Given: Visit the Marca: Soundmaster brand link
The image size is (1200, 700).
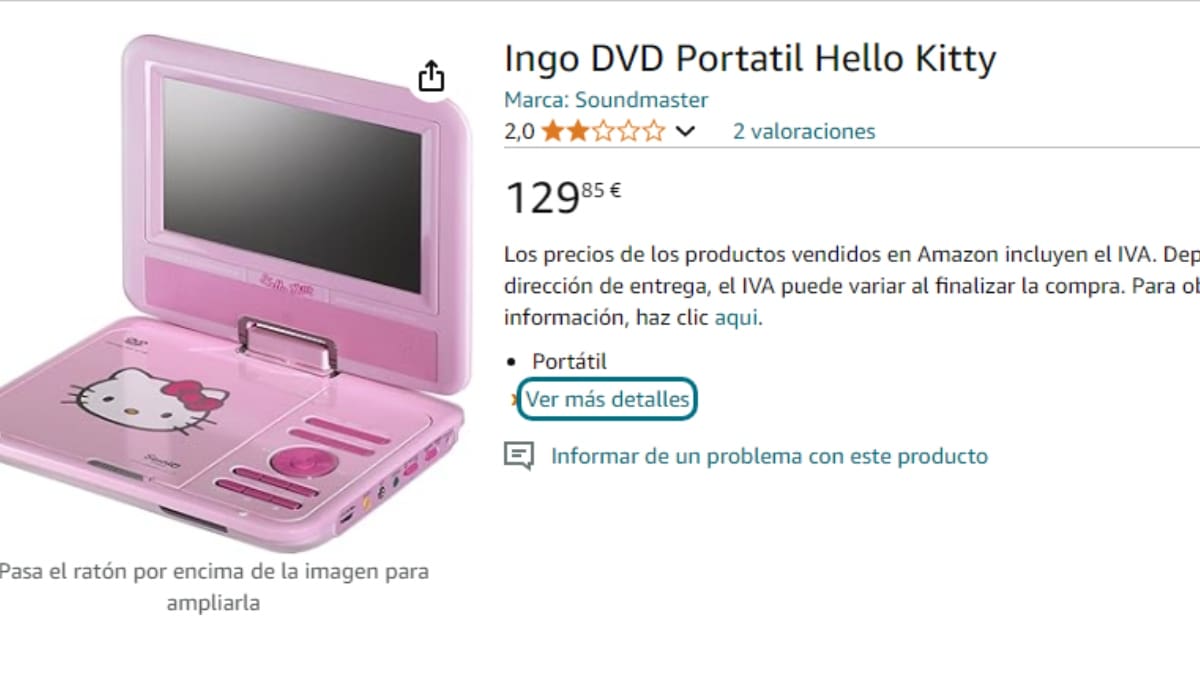Looking at the screenshot, I should click(x=606, y=100).
